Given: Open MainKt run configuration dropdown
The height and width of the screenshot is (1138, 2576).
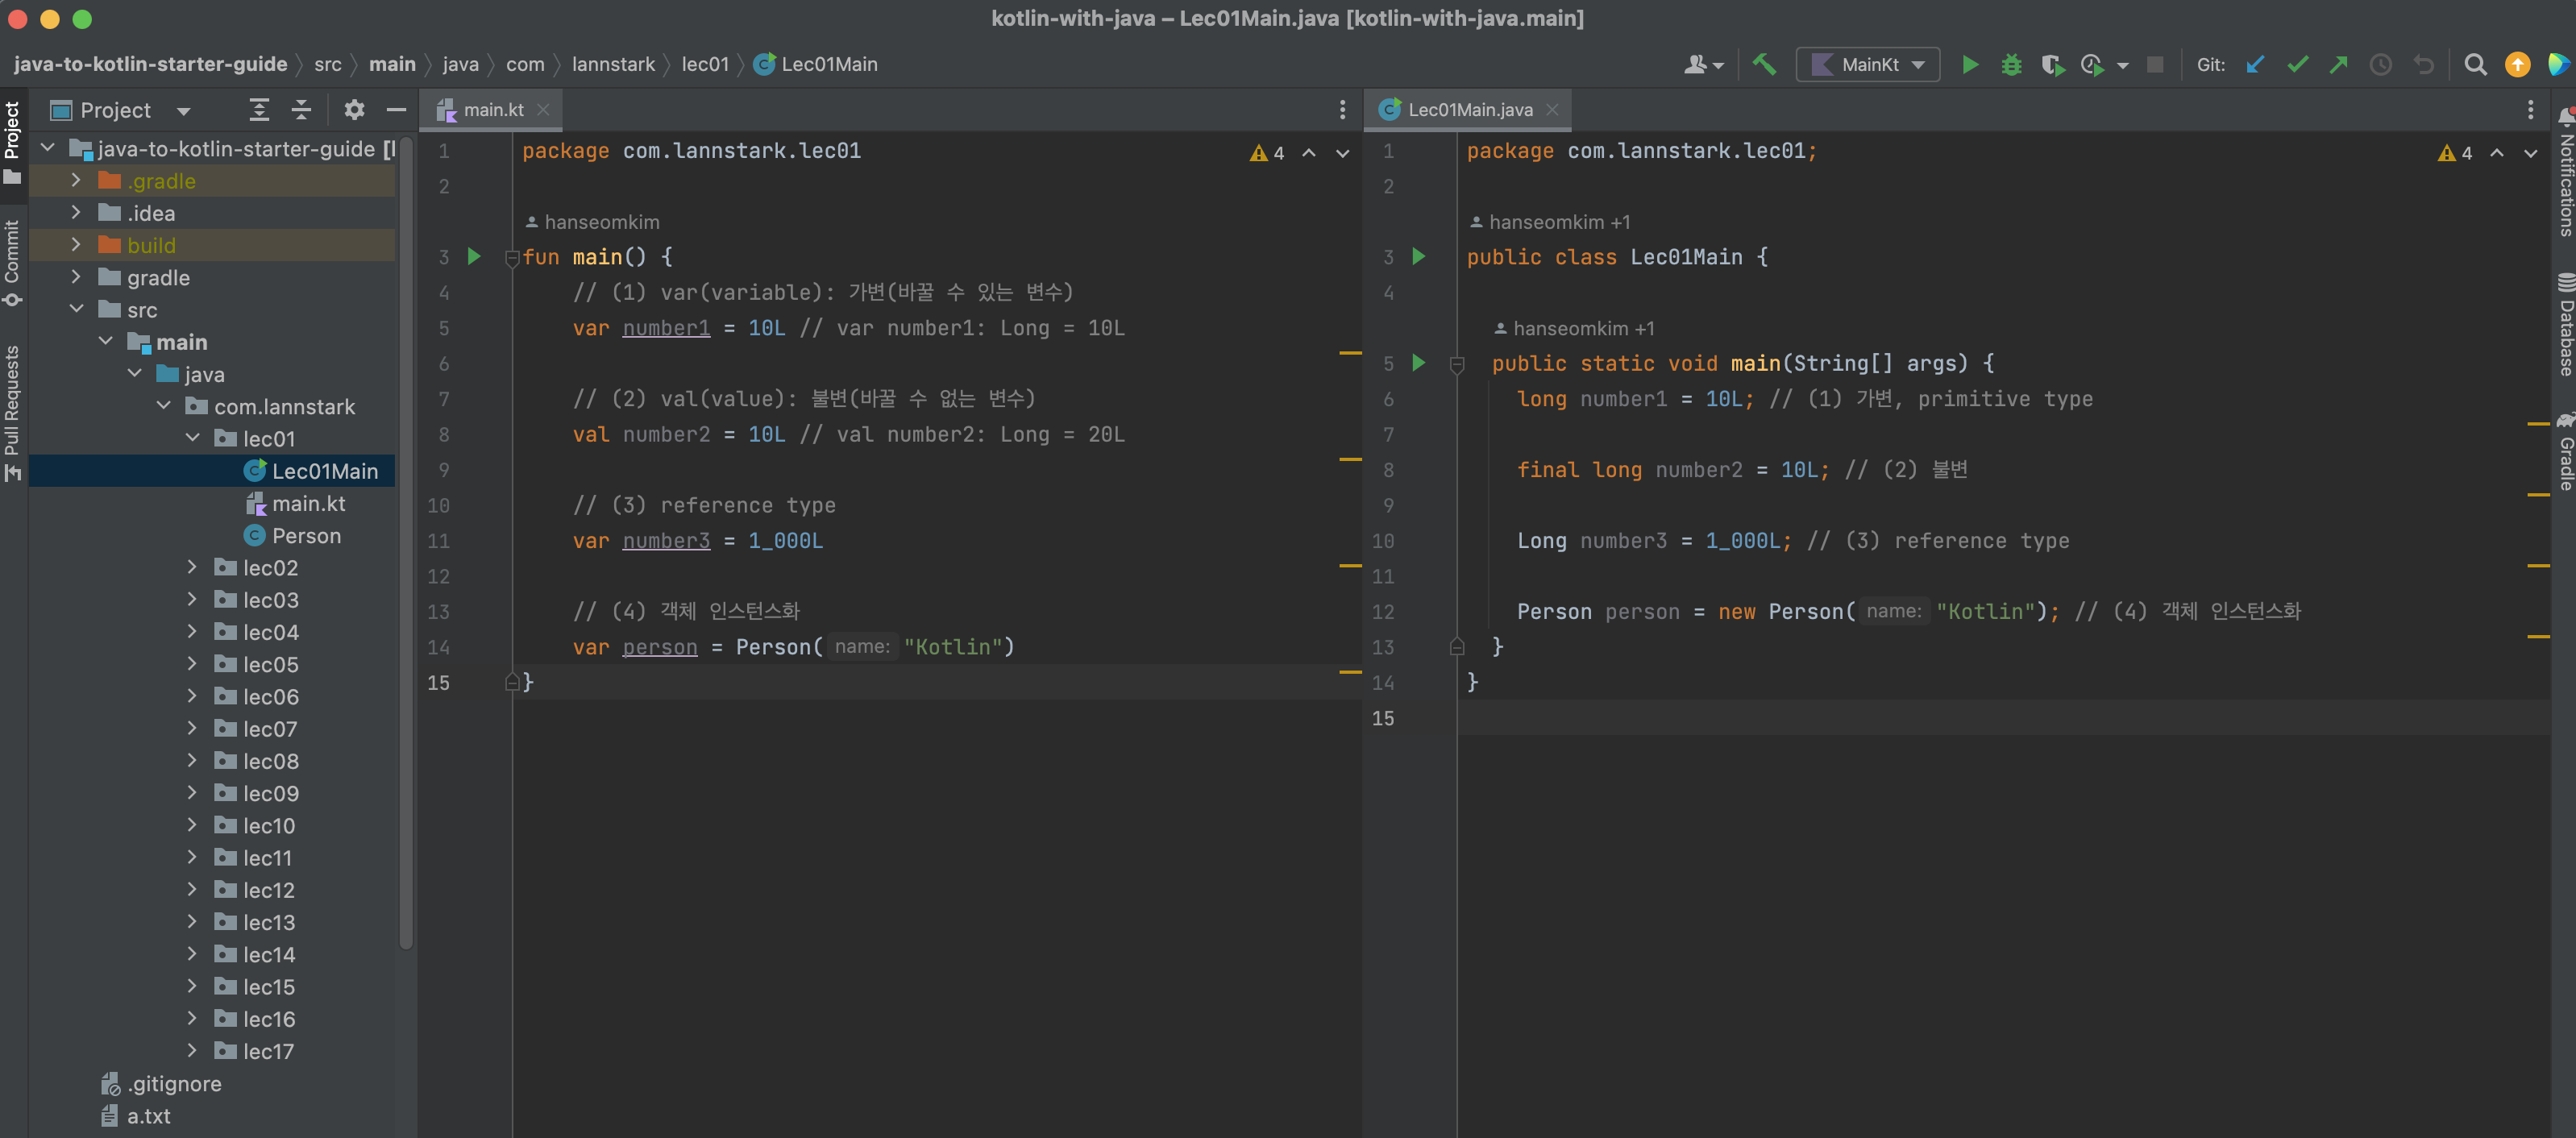Looking at the screenshot, I should click(x=1867, y=64).
